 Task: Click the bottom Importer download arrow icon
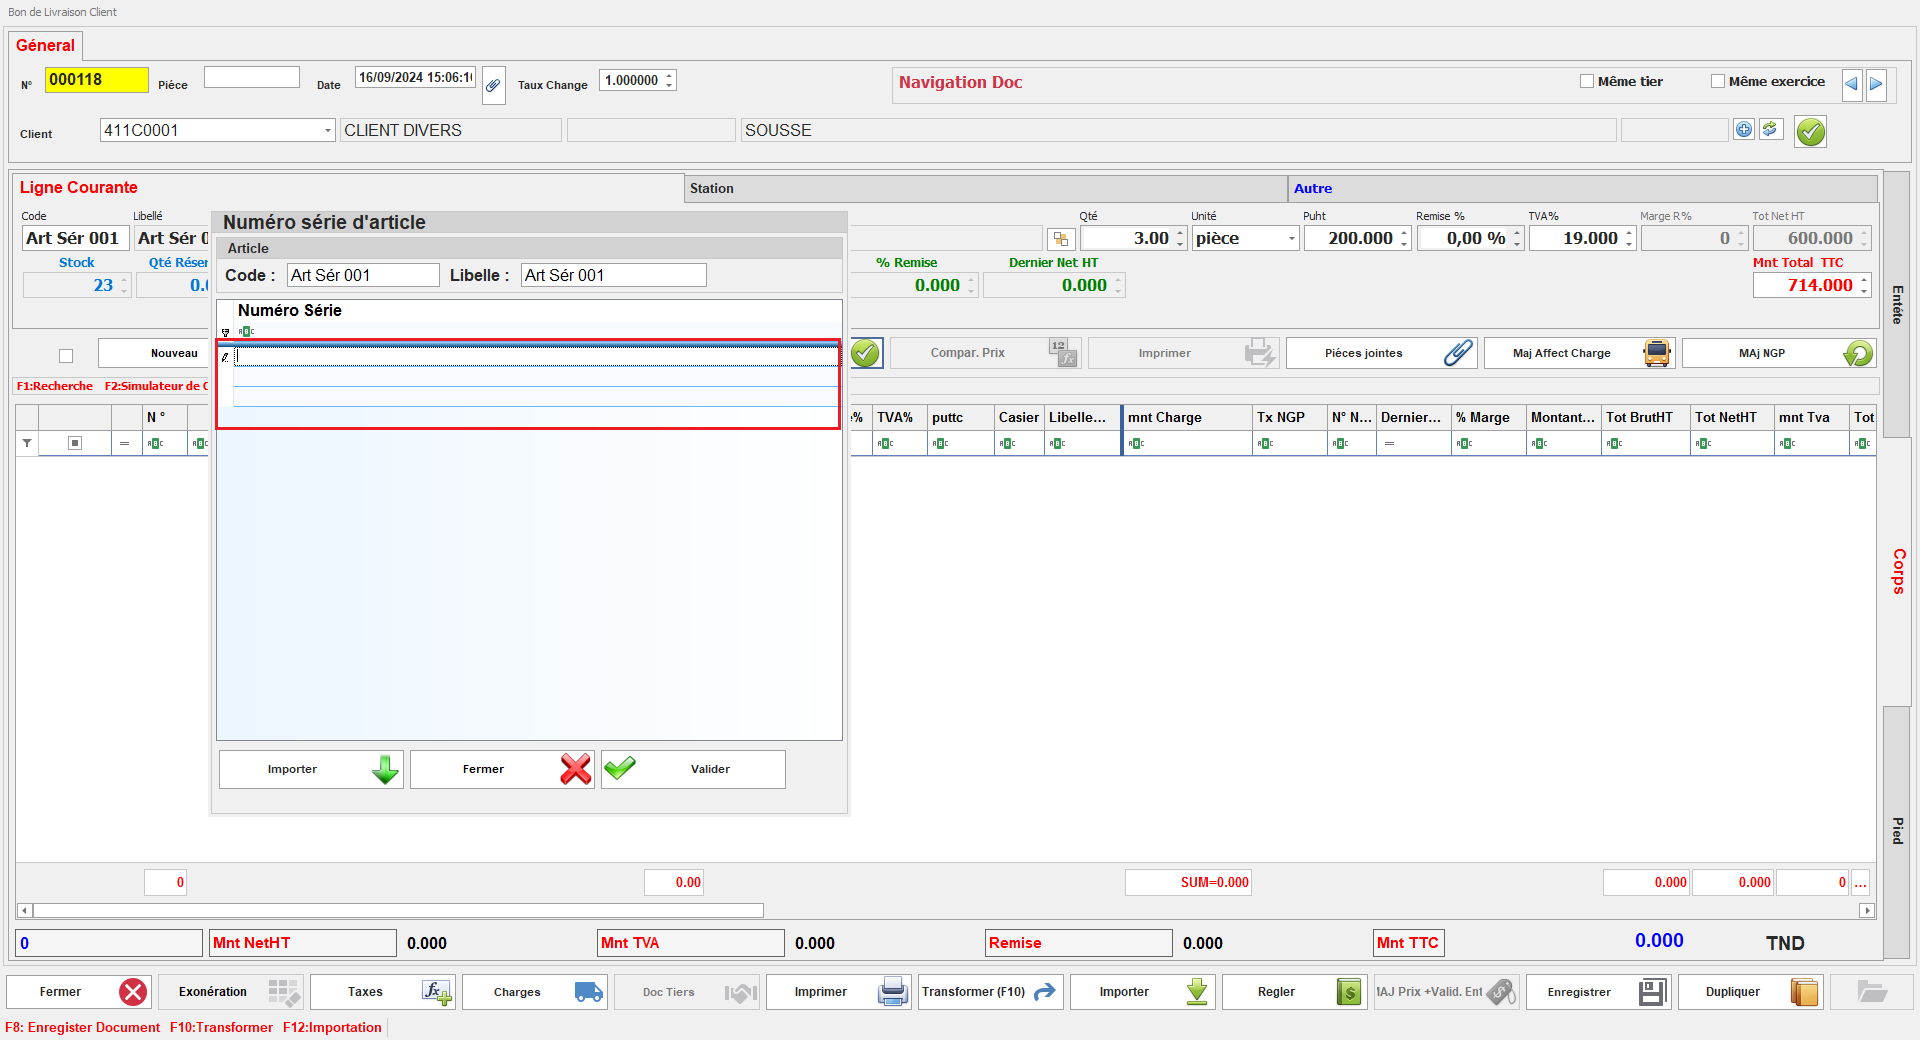click(x=1197, y=992)
